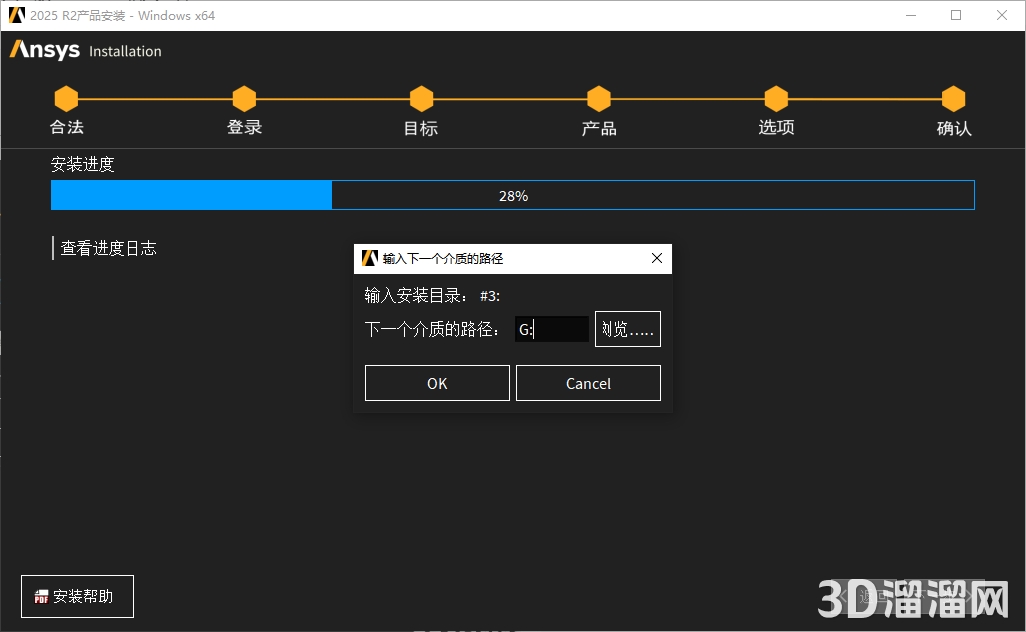Open the 划览 browse dialog
This screenshot has width=1026, height=632.
coord(627,328)
